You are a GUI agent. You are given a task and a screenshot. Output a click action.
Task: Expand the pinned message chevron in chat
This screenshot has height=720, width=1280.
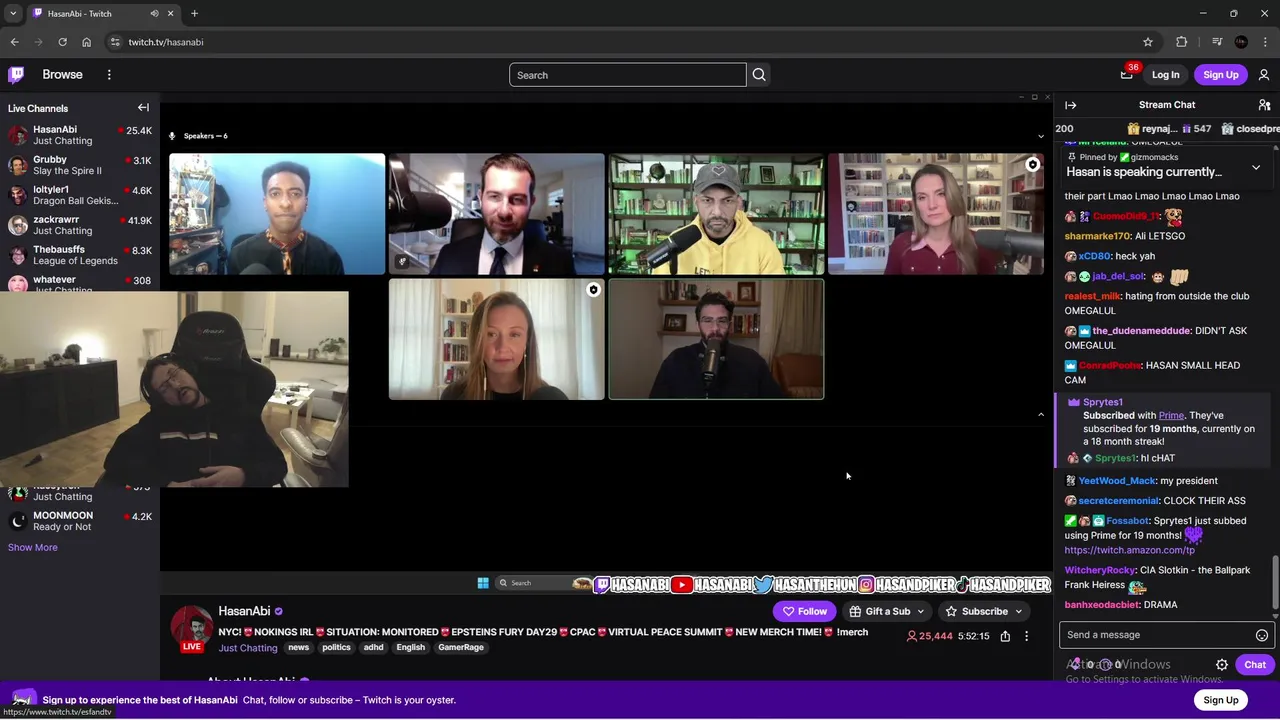pyautogui.click(x=1256, y=168)
